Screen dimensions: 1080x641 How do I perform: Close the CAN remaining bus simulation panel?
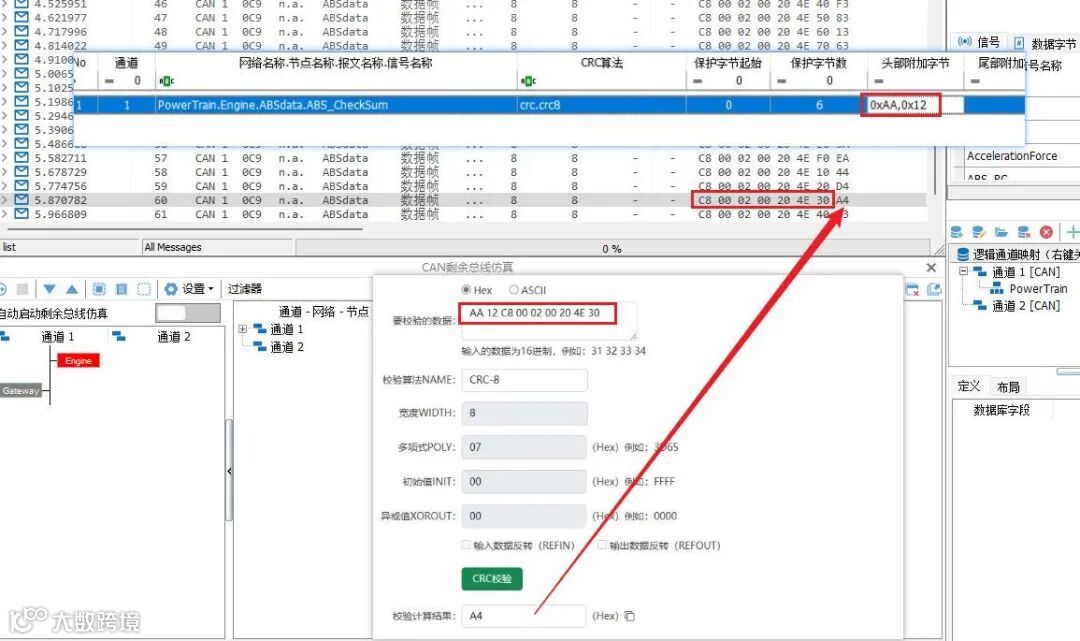tap(931, 267)
